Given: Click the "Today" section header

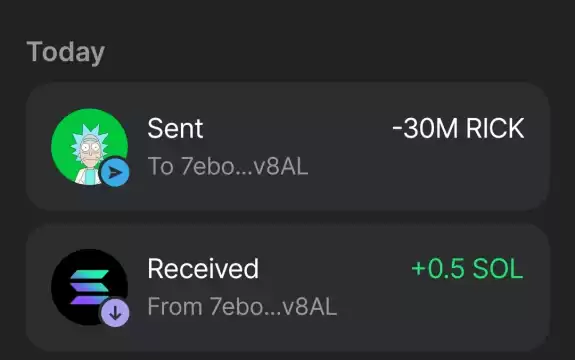Looking at the screenshot, I should coord(66,52).
